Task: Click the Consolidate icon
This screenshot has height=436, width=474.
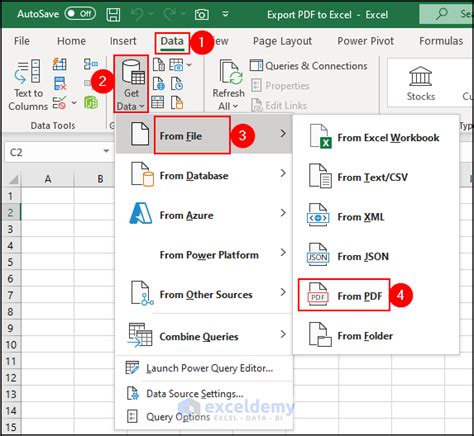Action: 91,64
